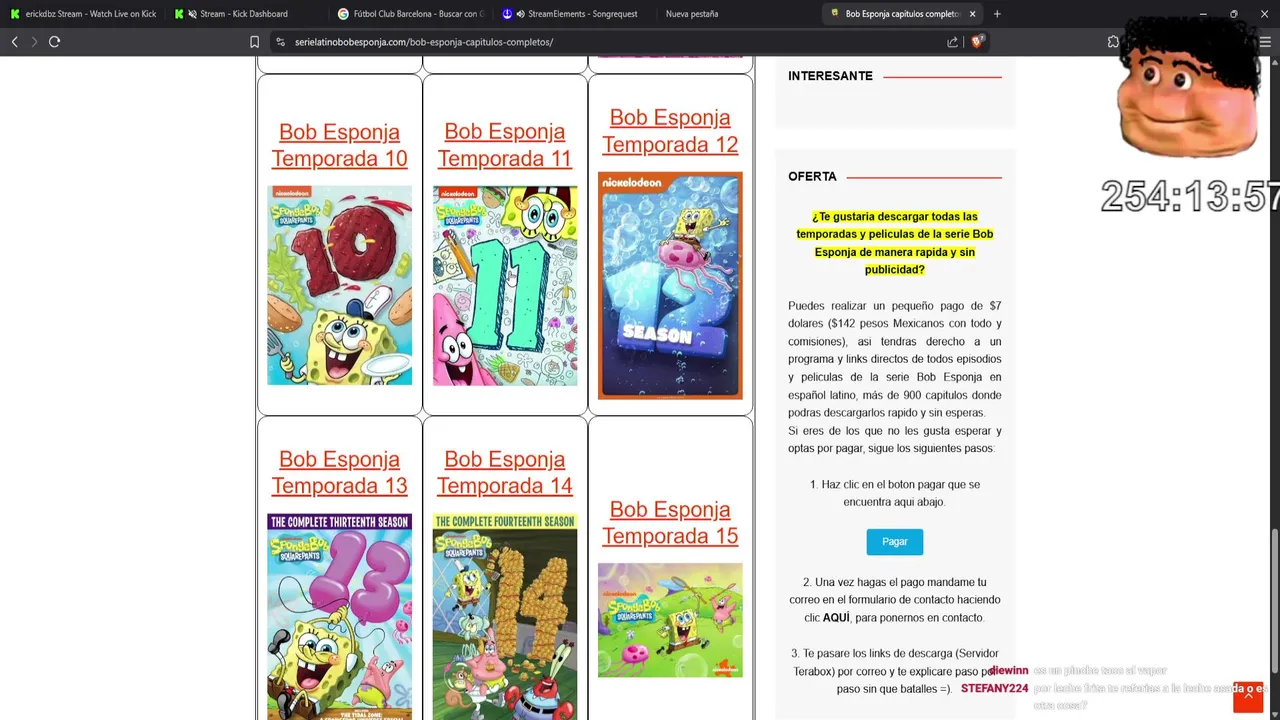Open site information icon in address bar
This screenshot has height=720, width=1280.
click(x=280, y=42)
